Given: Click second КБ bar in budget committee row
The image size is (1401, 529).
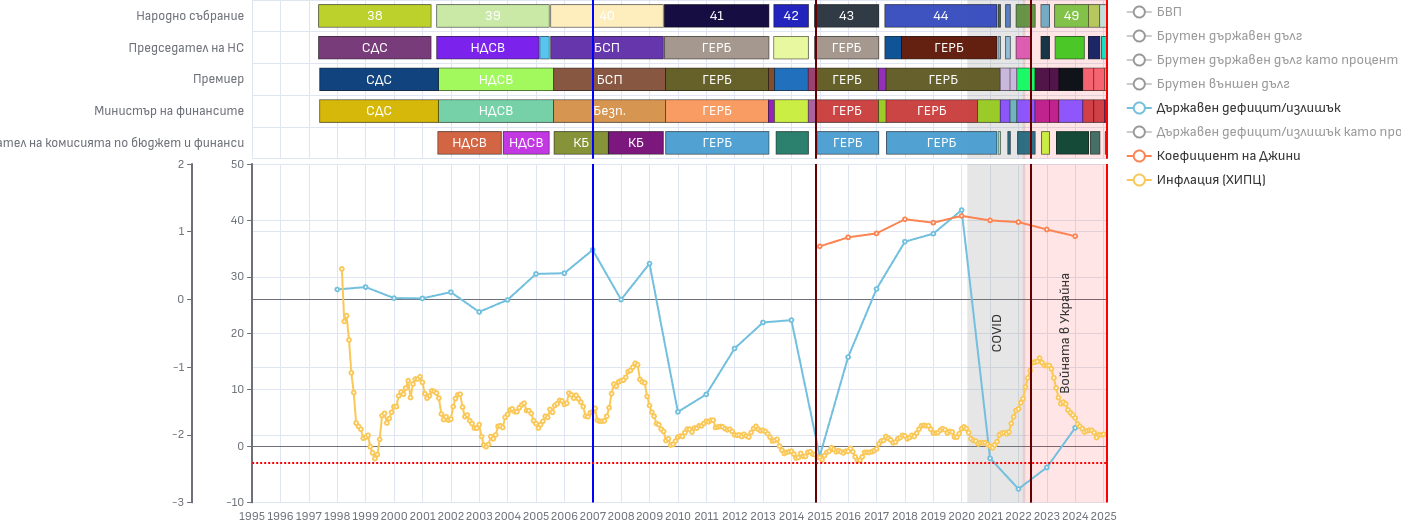Looking at the screenshot, I should 636,143.
